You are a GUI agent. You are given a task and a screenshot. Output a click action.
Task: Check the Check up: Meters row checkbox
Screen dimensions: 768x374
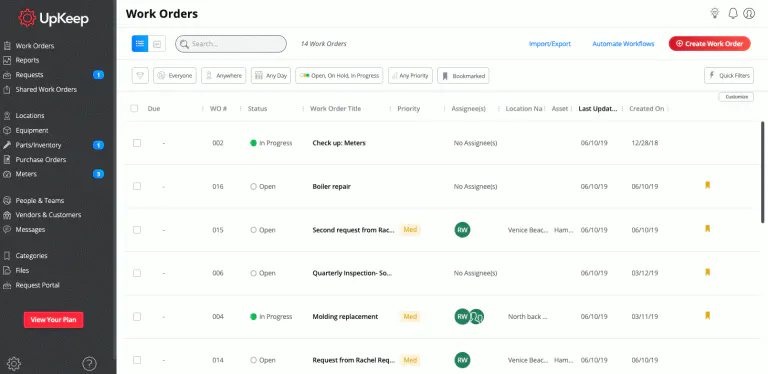point(137,143)
